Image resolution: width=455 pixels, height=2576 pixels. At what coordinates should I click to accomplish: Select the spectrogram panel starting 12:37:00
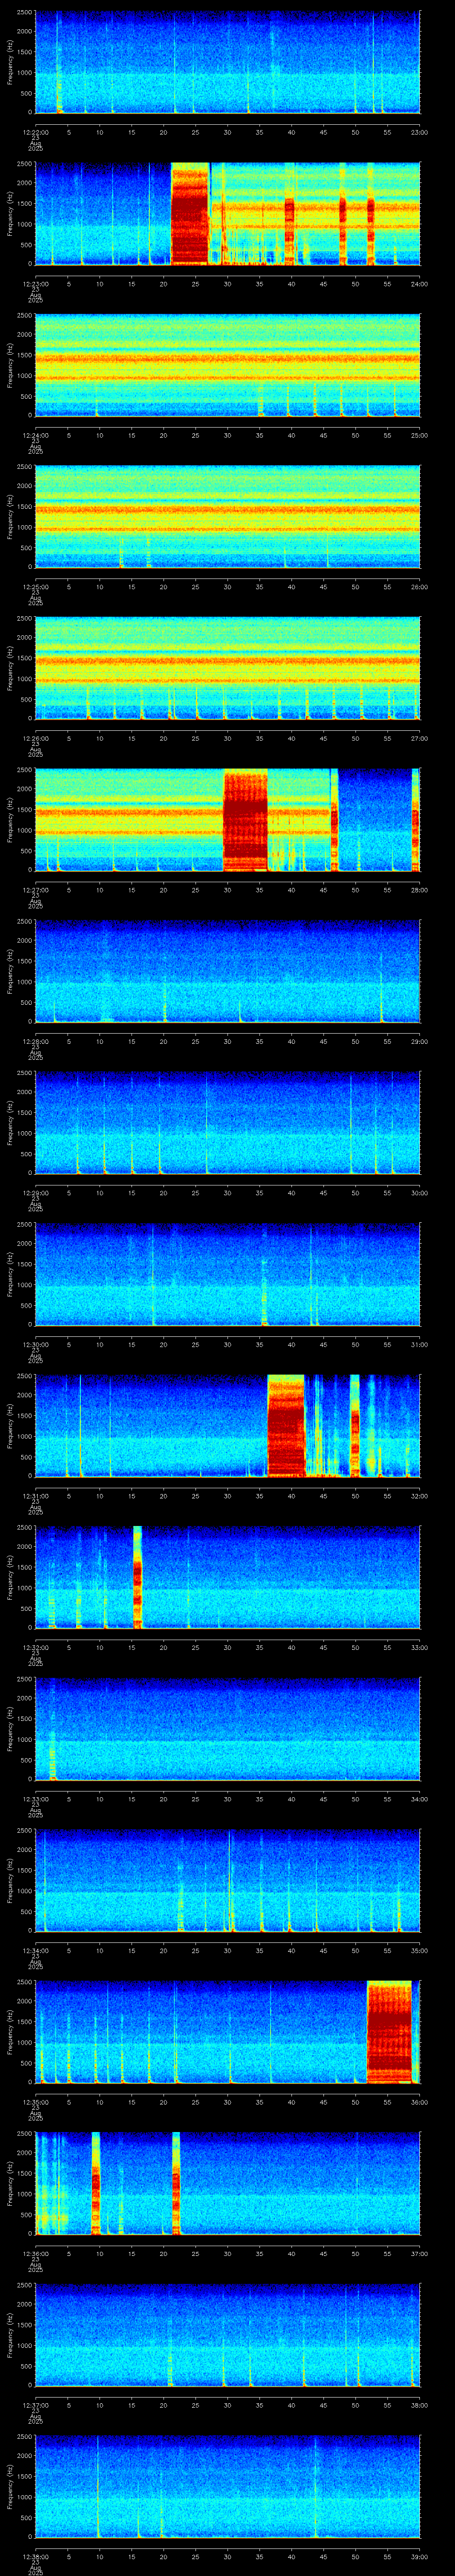coord(227,2335)
